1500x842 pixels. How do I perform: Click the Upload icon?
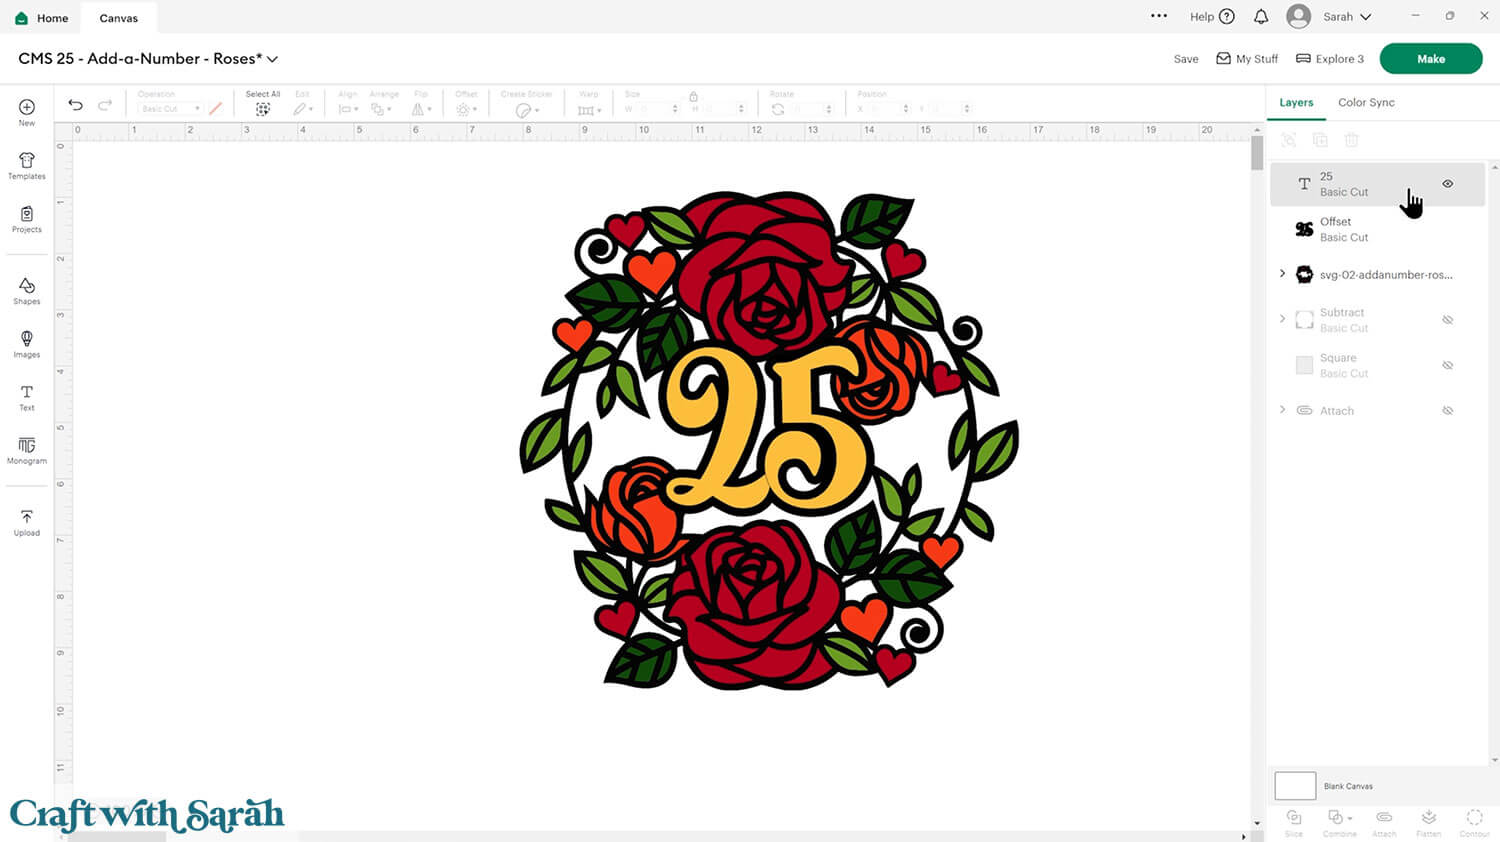27,522
